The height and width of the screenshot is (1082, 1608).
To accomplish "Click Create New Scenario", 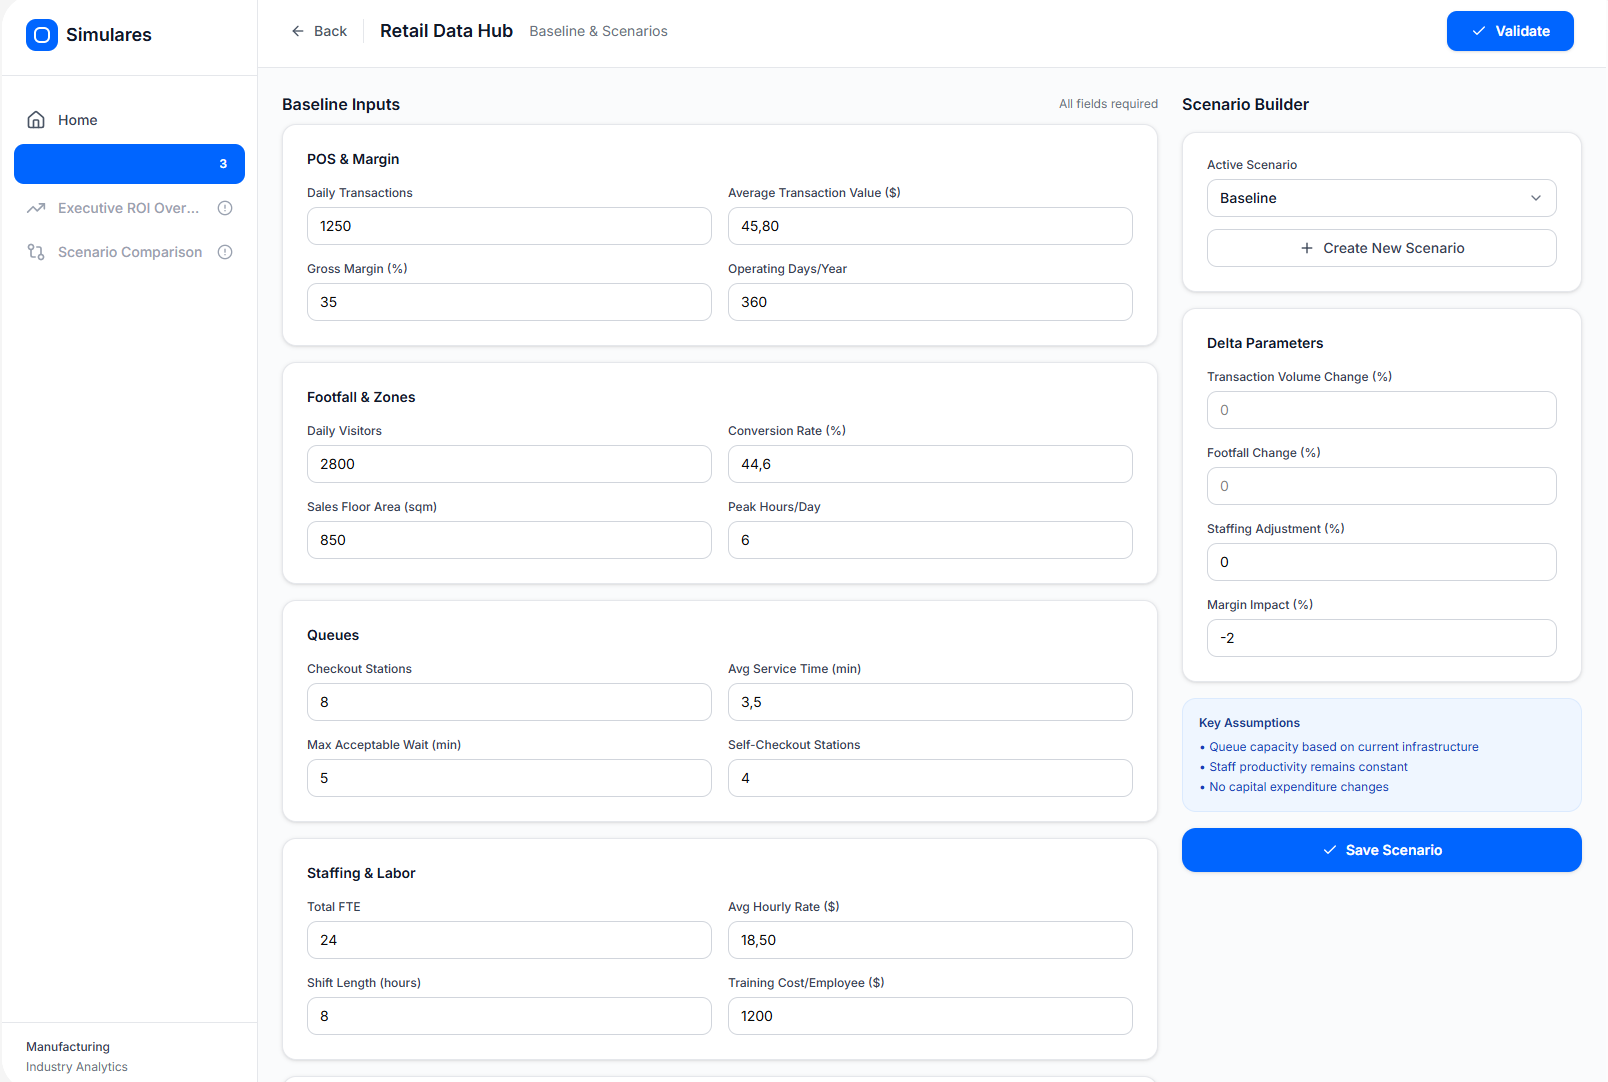I will point(1381,247).
